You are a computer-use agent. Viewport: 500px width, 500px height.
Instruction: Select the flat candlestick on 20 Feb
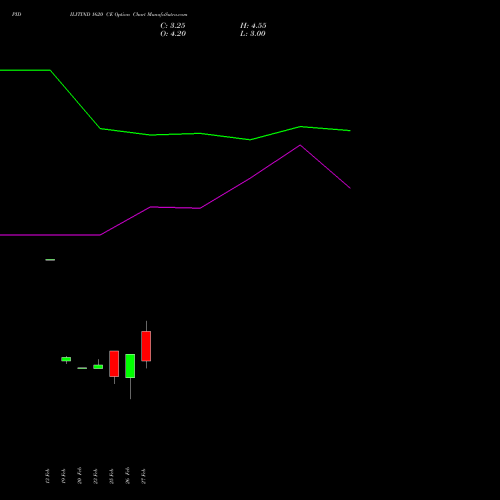click(82, 368)
